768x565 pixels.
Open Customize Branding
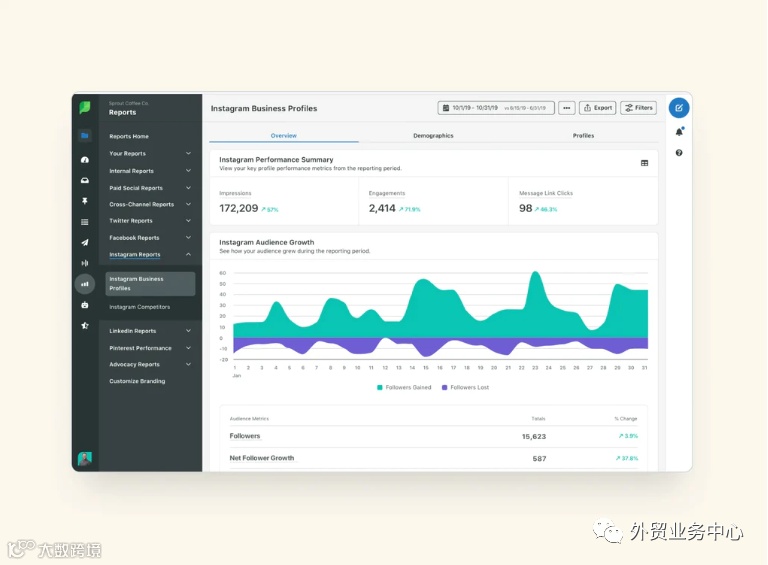click(137, 381)
